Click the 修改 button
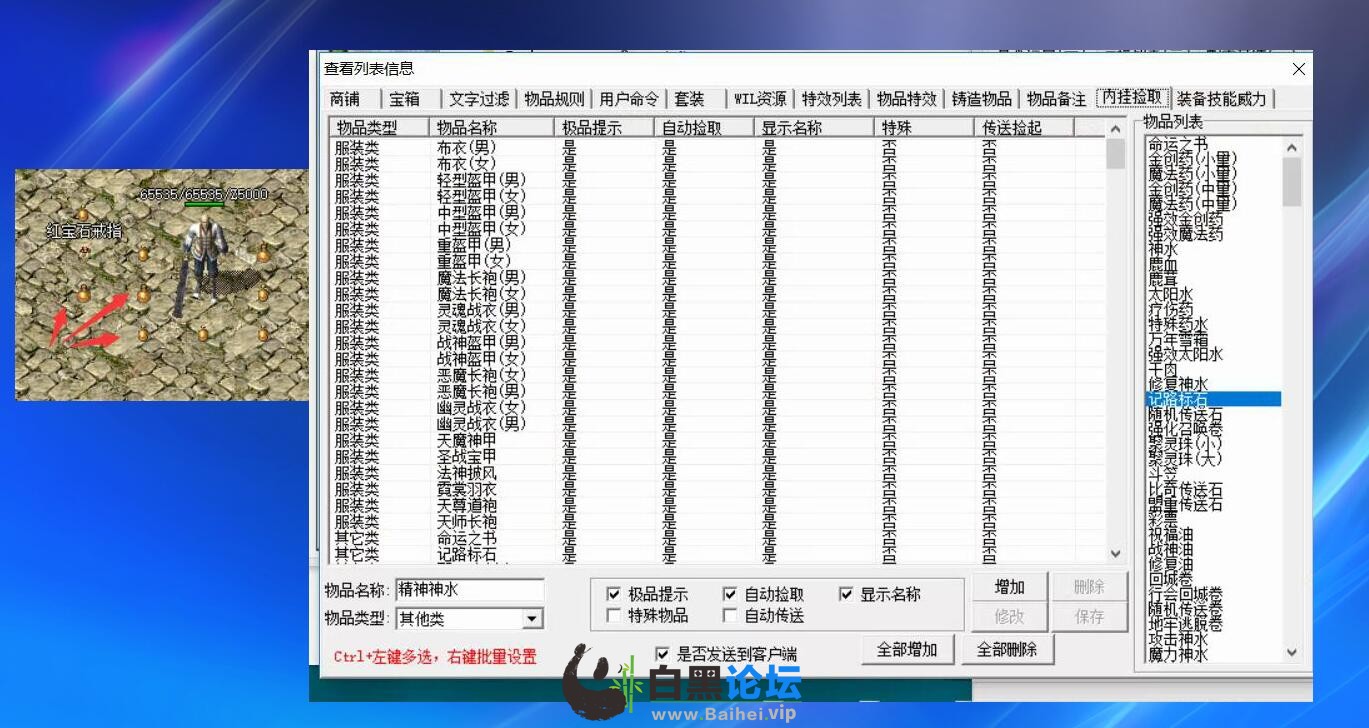This screenshot has height=728, width=1369. pyautogui.click(x=1009, y=617)
